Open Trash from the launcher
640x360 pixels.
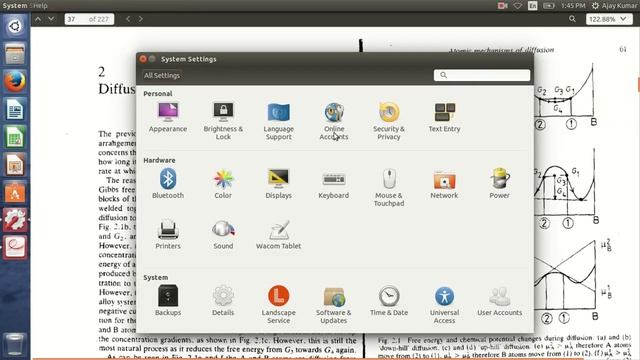(x=15, y=345)
